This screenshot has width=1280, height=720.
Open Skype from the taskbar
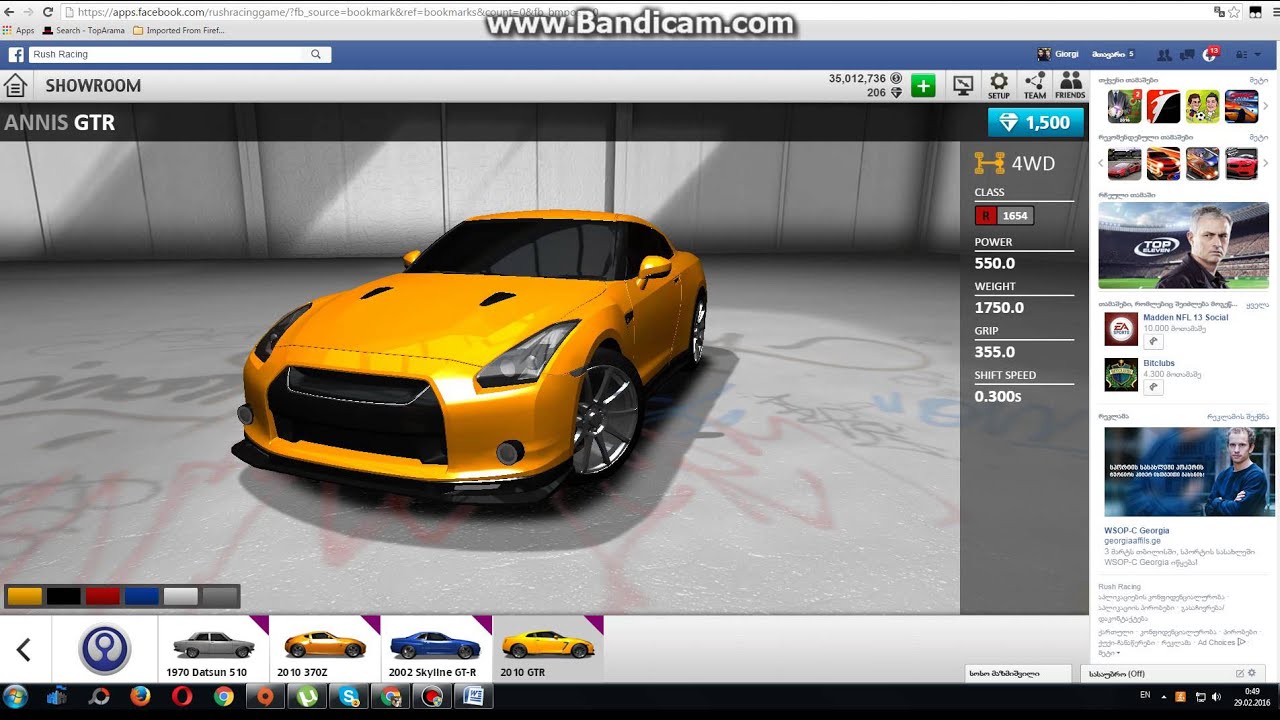349,697
